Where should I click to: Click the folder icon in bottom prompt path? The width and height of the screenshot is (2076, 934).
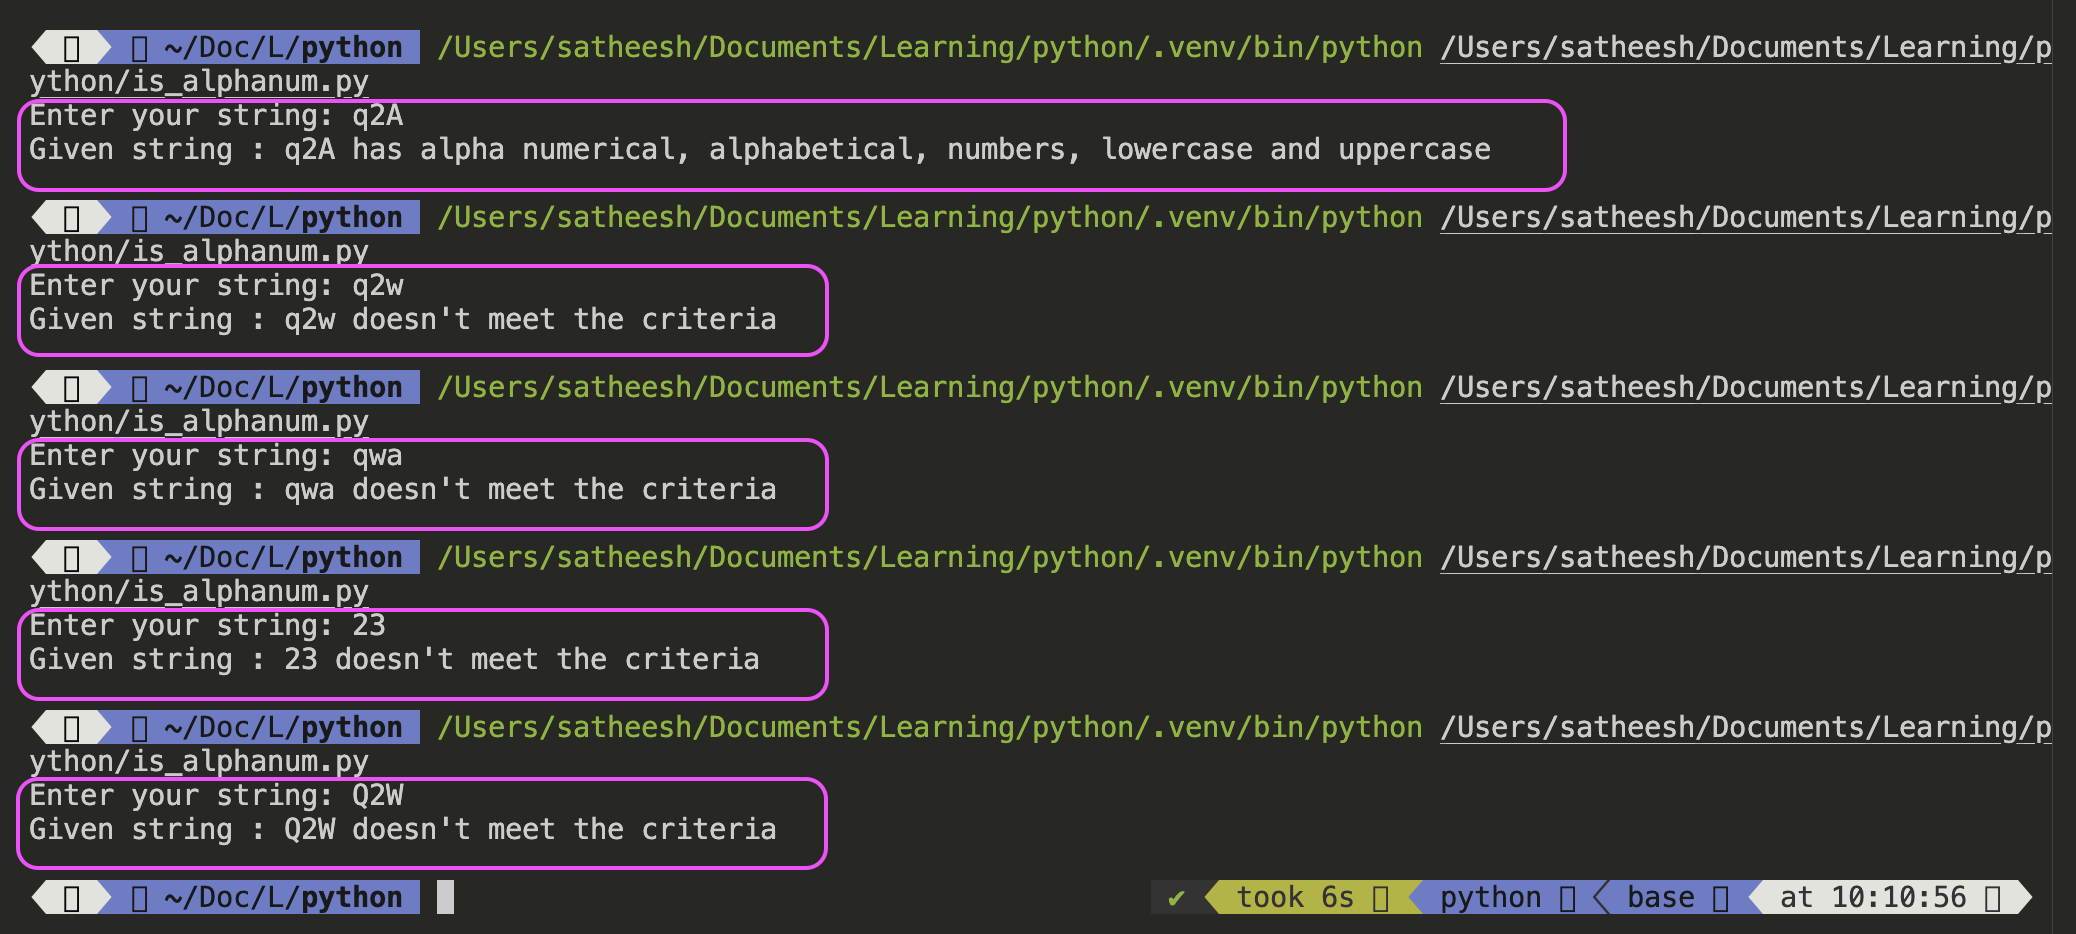coord(140,898)
